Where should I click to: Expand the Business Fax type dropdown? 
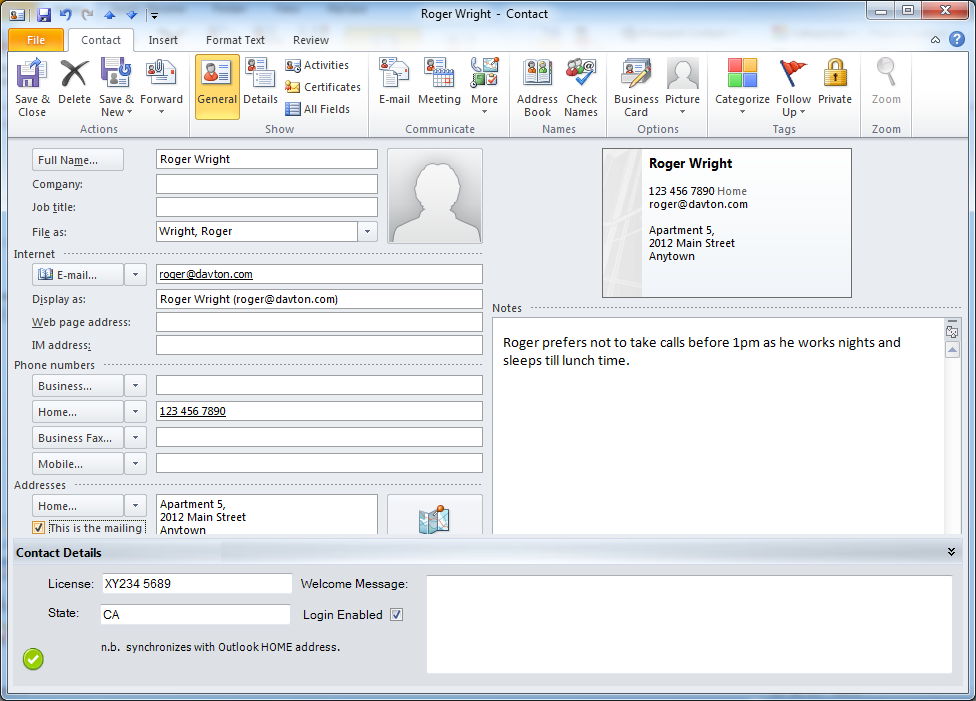pos(135,438)
